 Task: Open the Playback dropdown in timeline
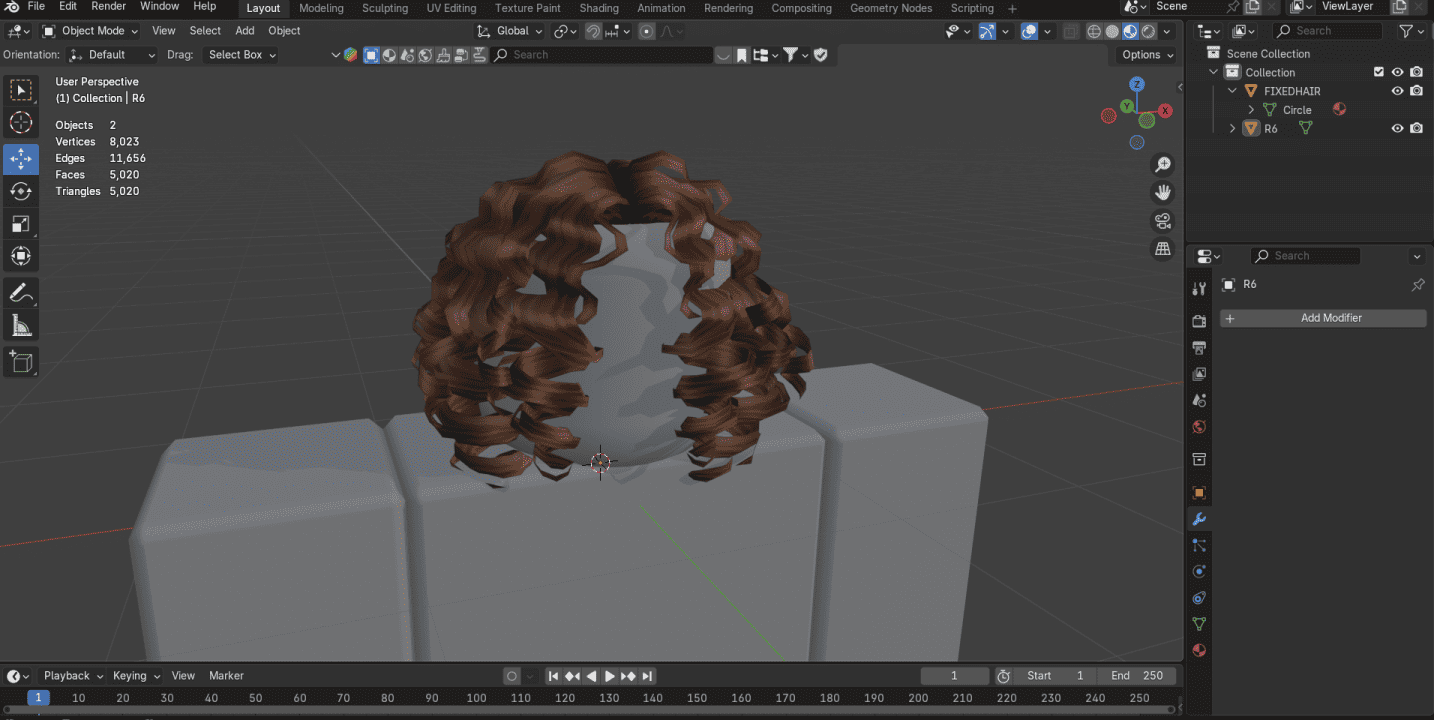[x=73, y=676]
